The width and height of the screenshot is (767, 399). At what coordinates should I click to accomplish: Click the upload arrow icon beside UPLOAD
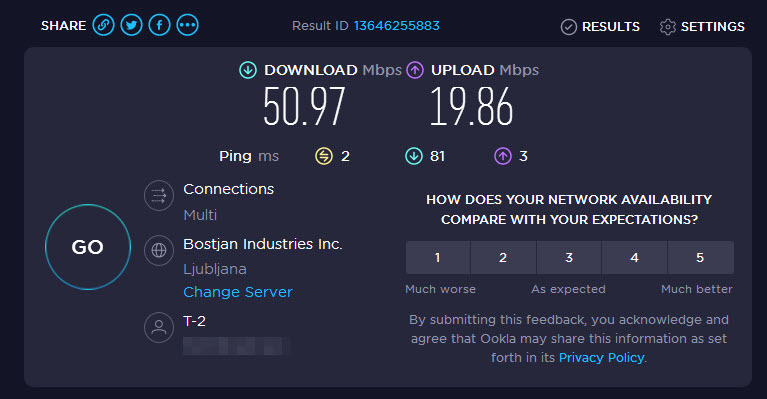415,70
